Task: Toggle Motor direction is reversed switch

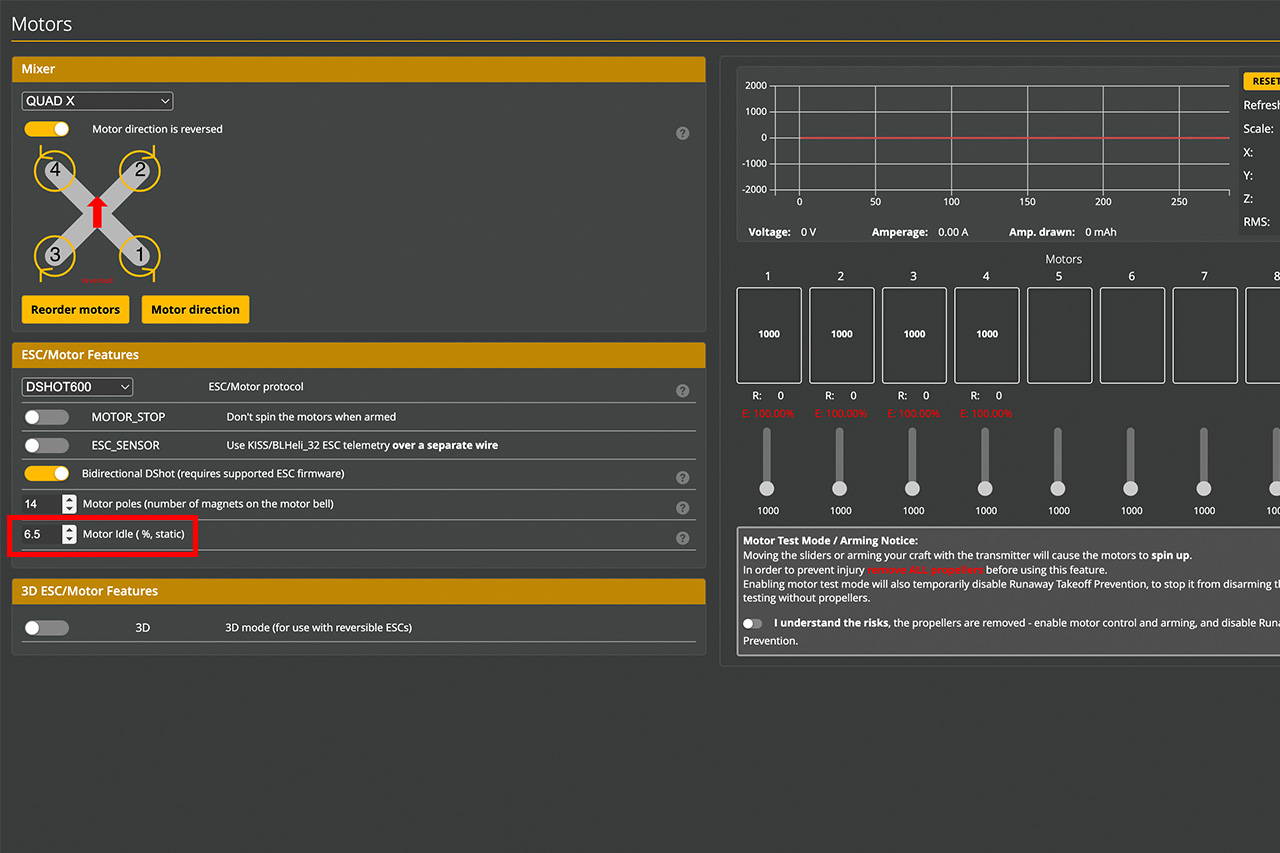Action: 47,129
